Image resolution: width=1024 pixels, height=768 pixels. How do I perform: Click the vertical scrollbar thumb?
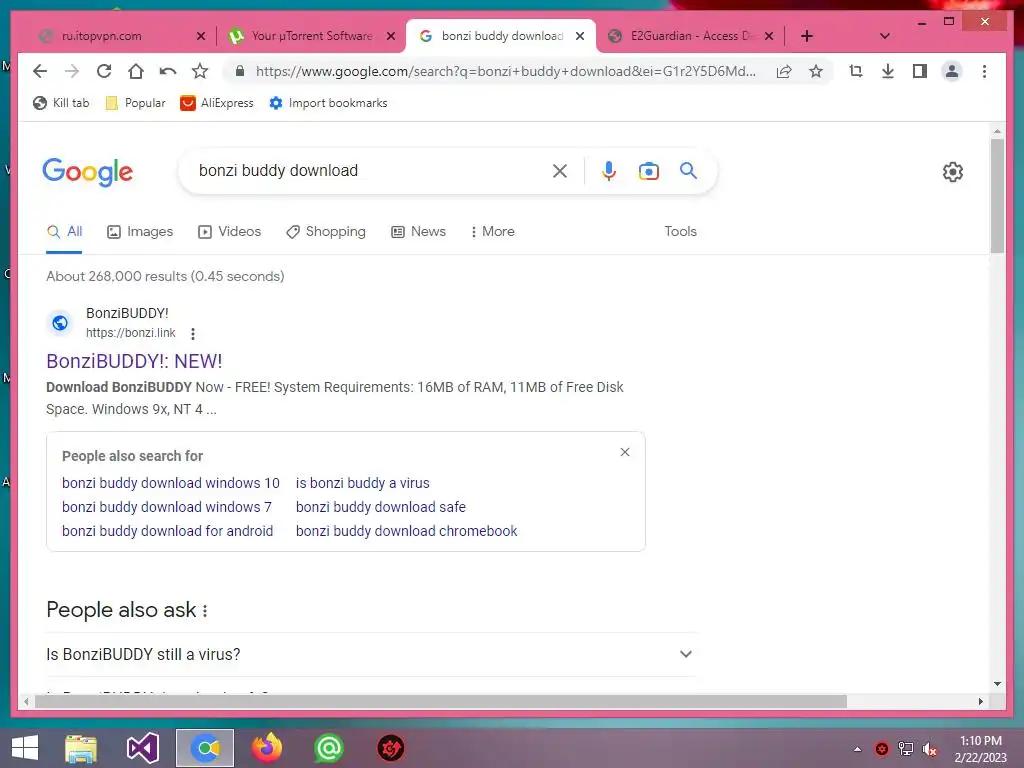pos(997,195)
